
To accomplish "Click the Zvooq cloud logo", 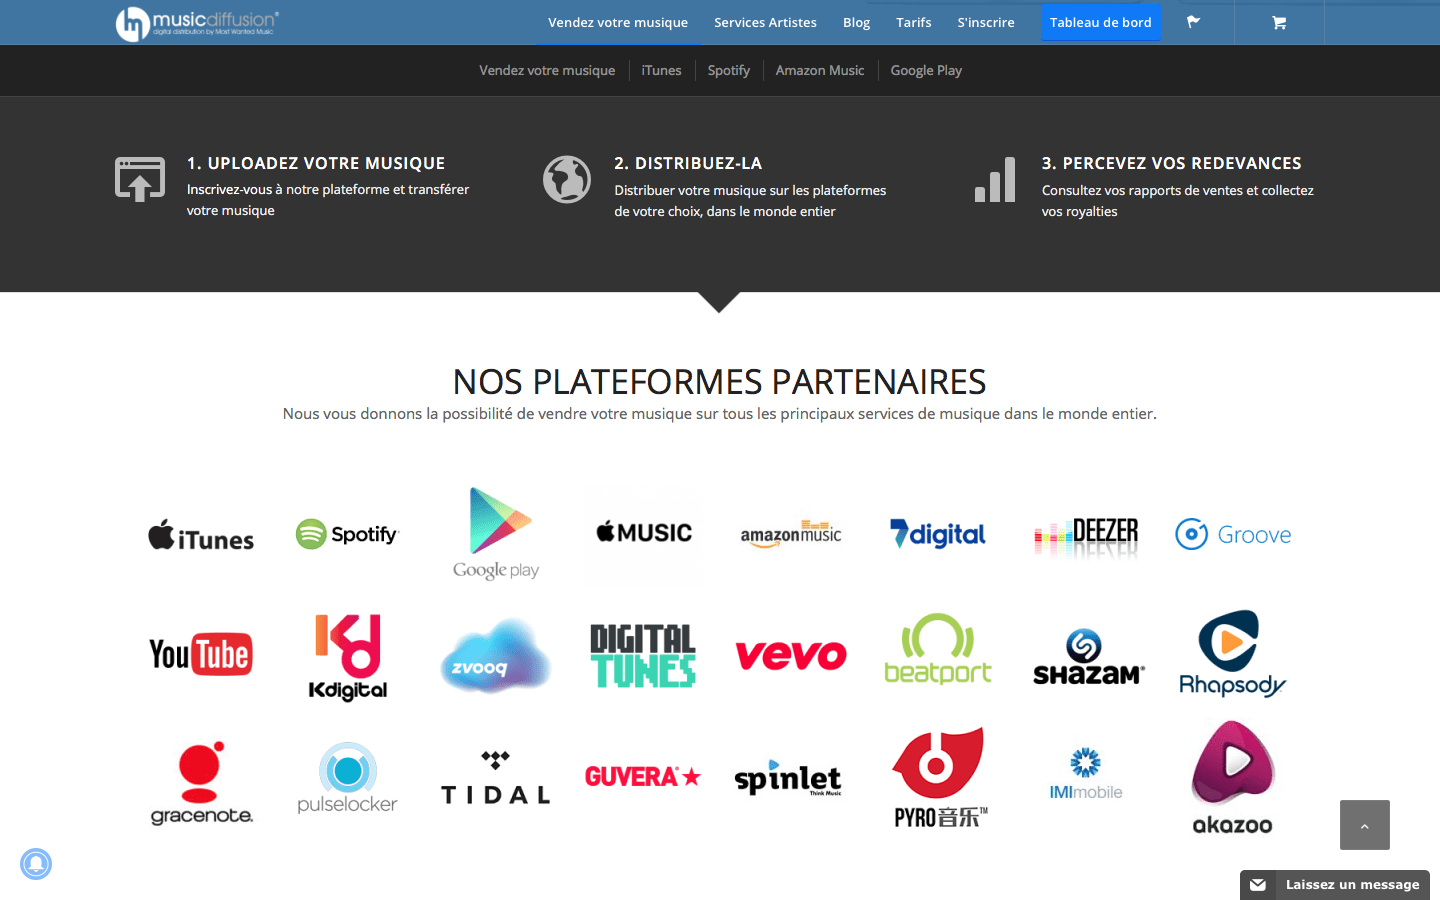I will 496,656.
